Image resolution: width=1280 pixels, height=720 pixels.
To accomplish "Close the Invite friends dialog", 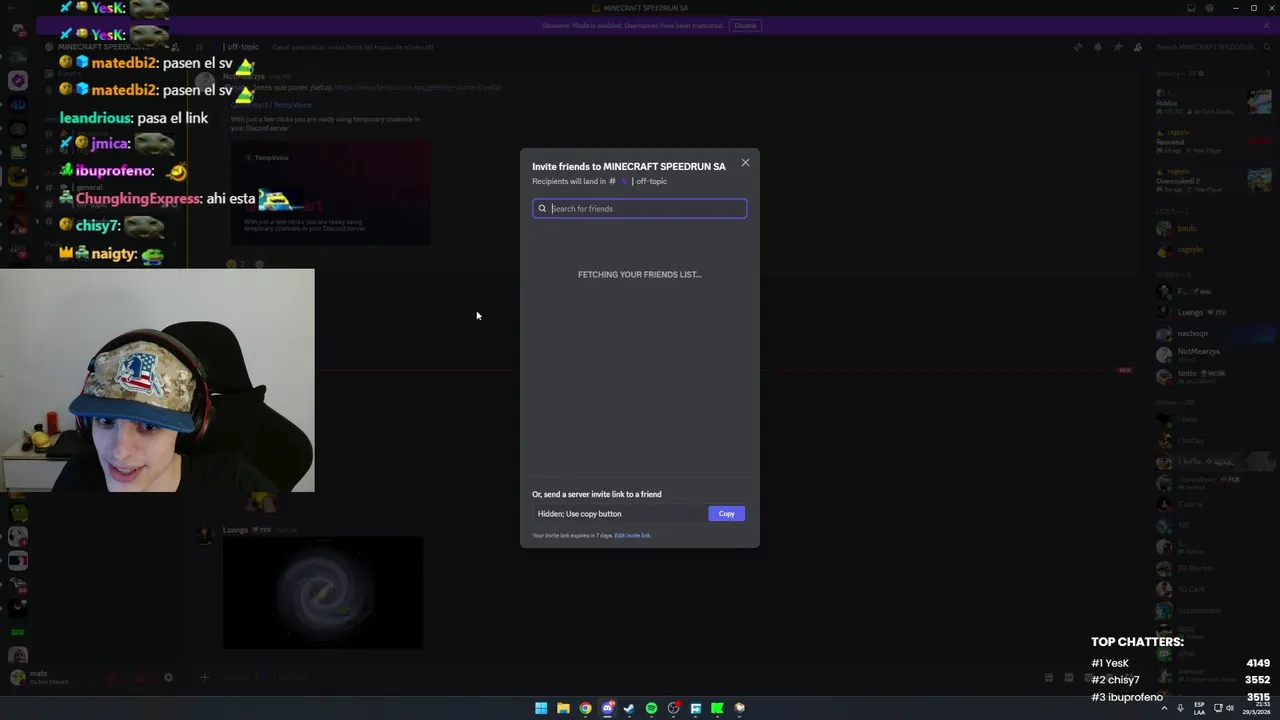I will [745, 163].
